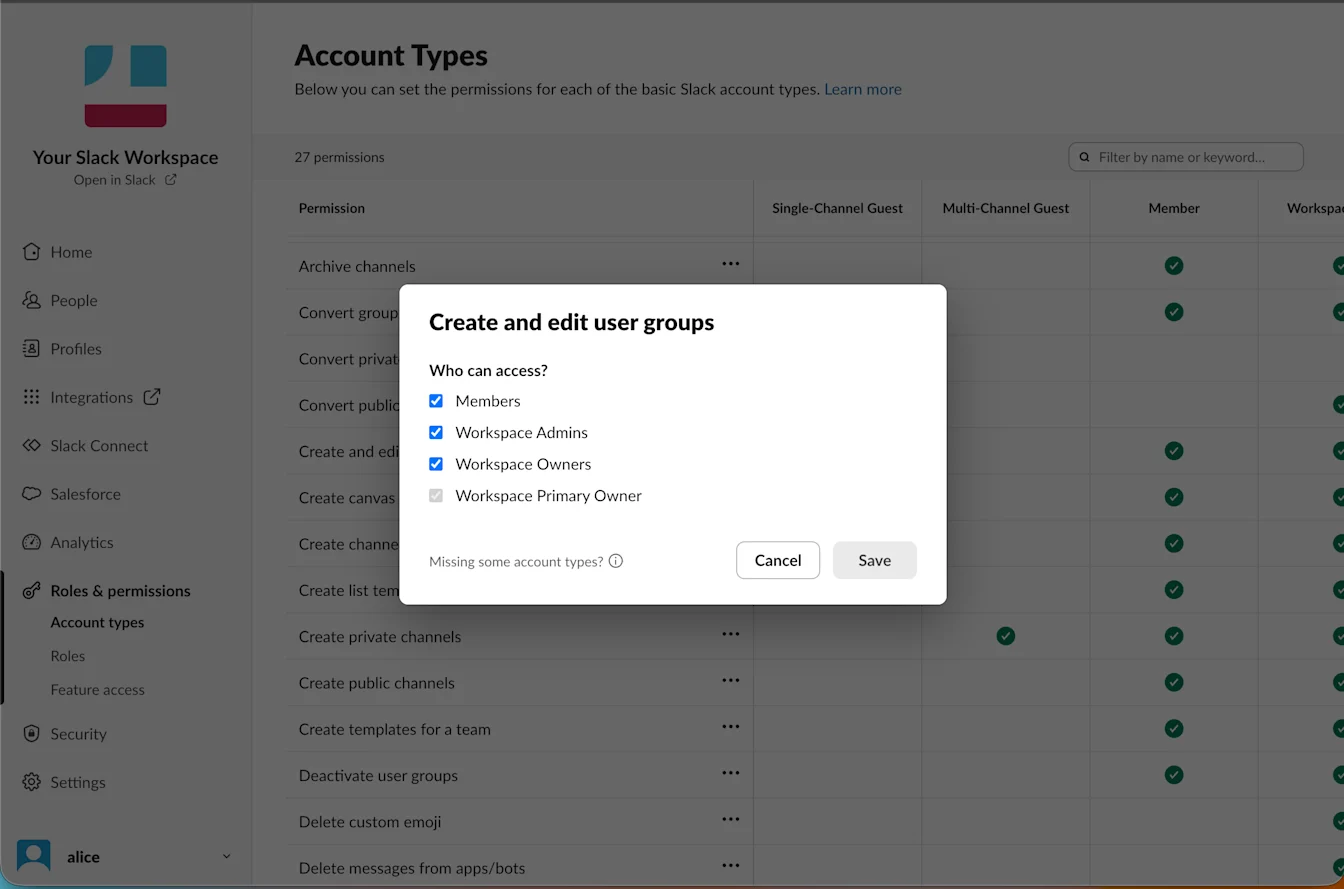Click the Integrations grid icon

[32, 397]
